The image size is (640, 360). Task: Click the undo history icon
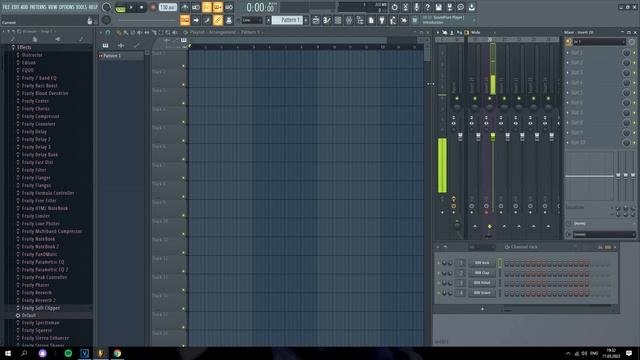coord(394,7)
